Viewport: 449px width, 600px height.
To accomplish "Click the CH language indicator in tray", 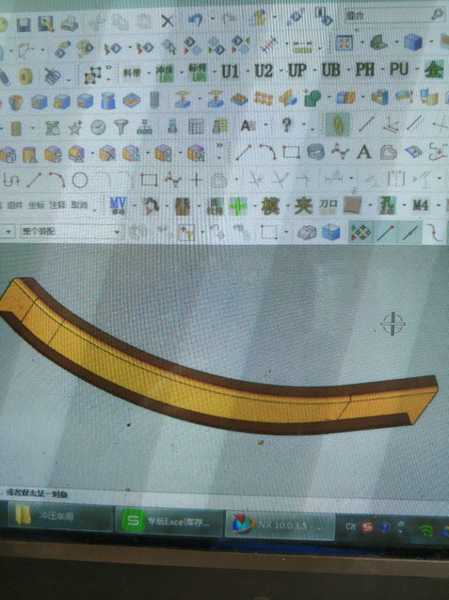I will (x=350, y=527).
